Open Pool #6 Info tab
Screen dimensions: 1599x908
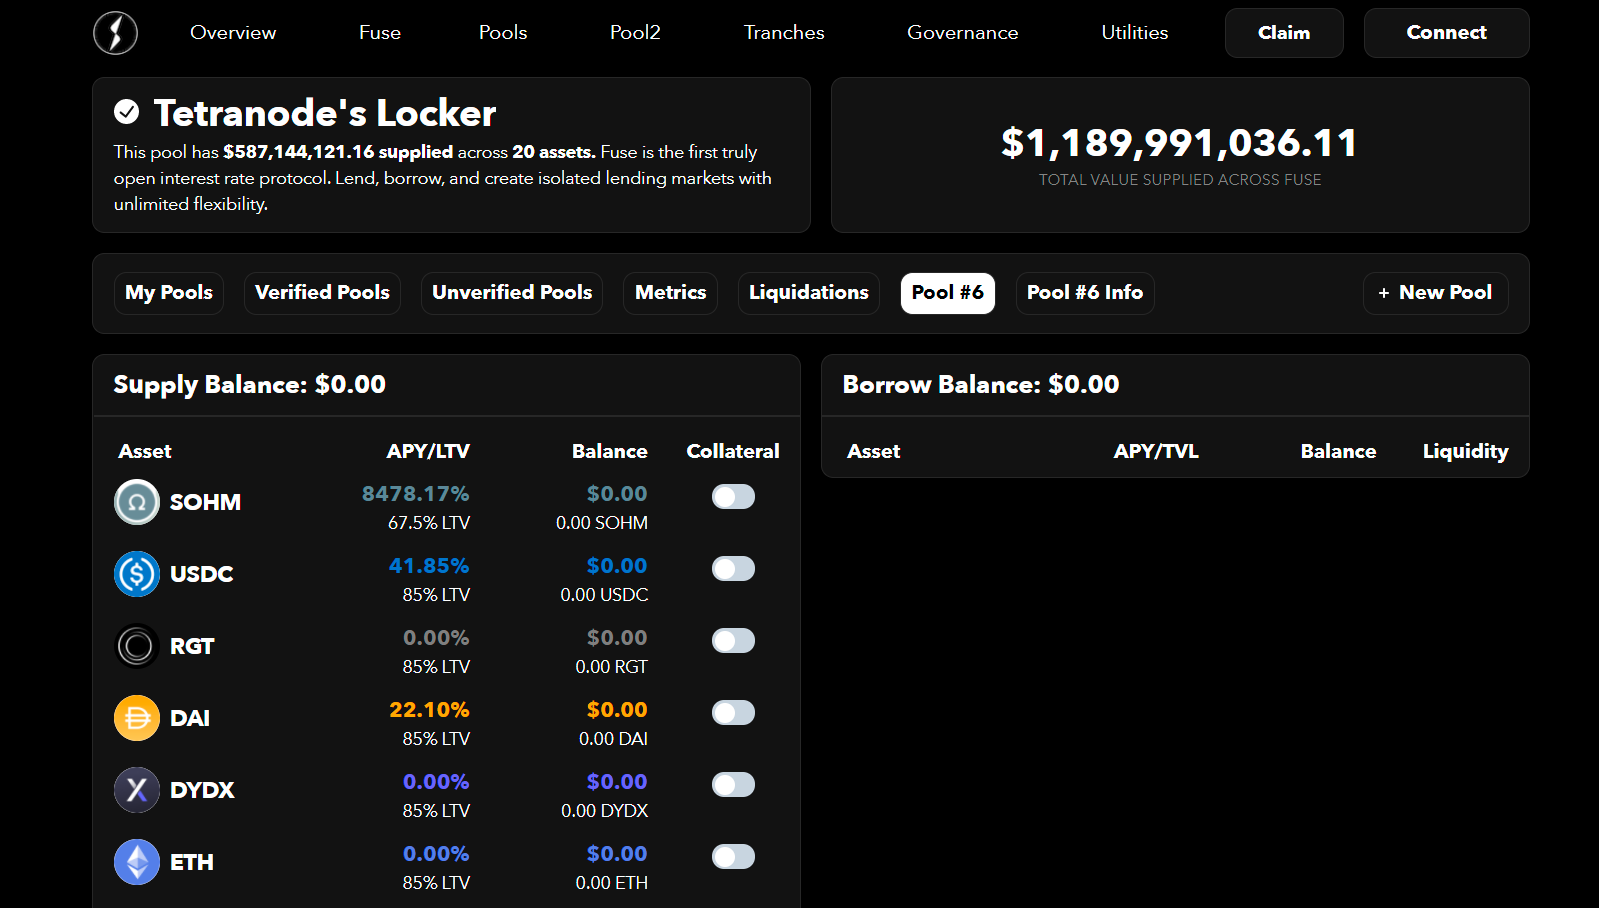pos(1085,293)
